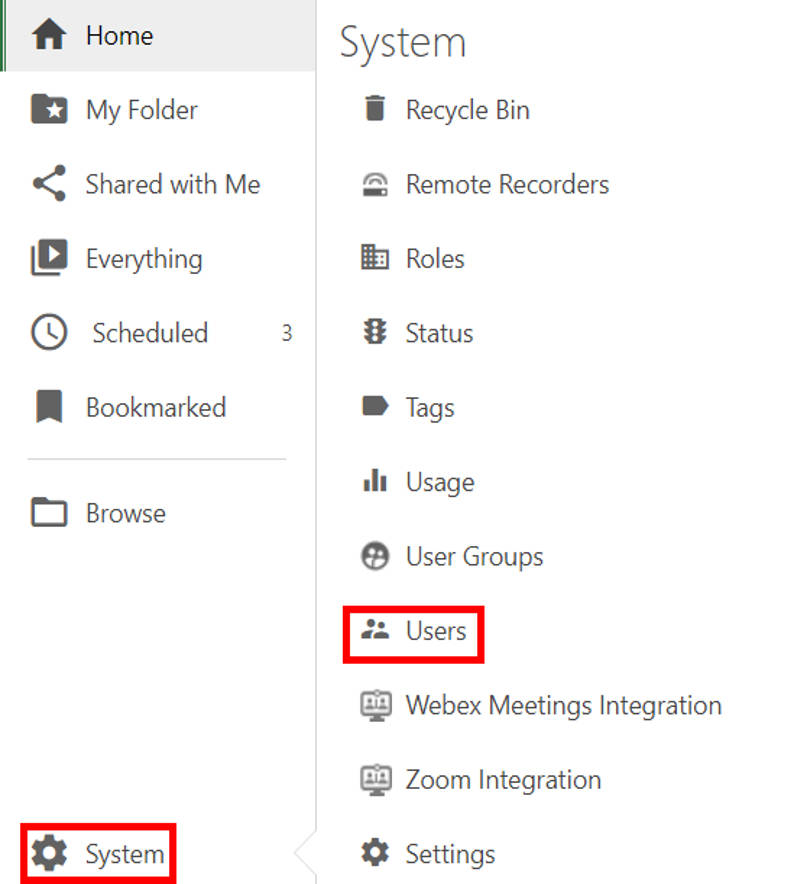Click the Recycle Bin trash icon
The height and width of the screenshot is (884, 794).
pos(375,109)
